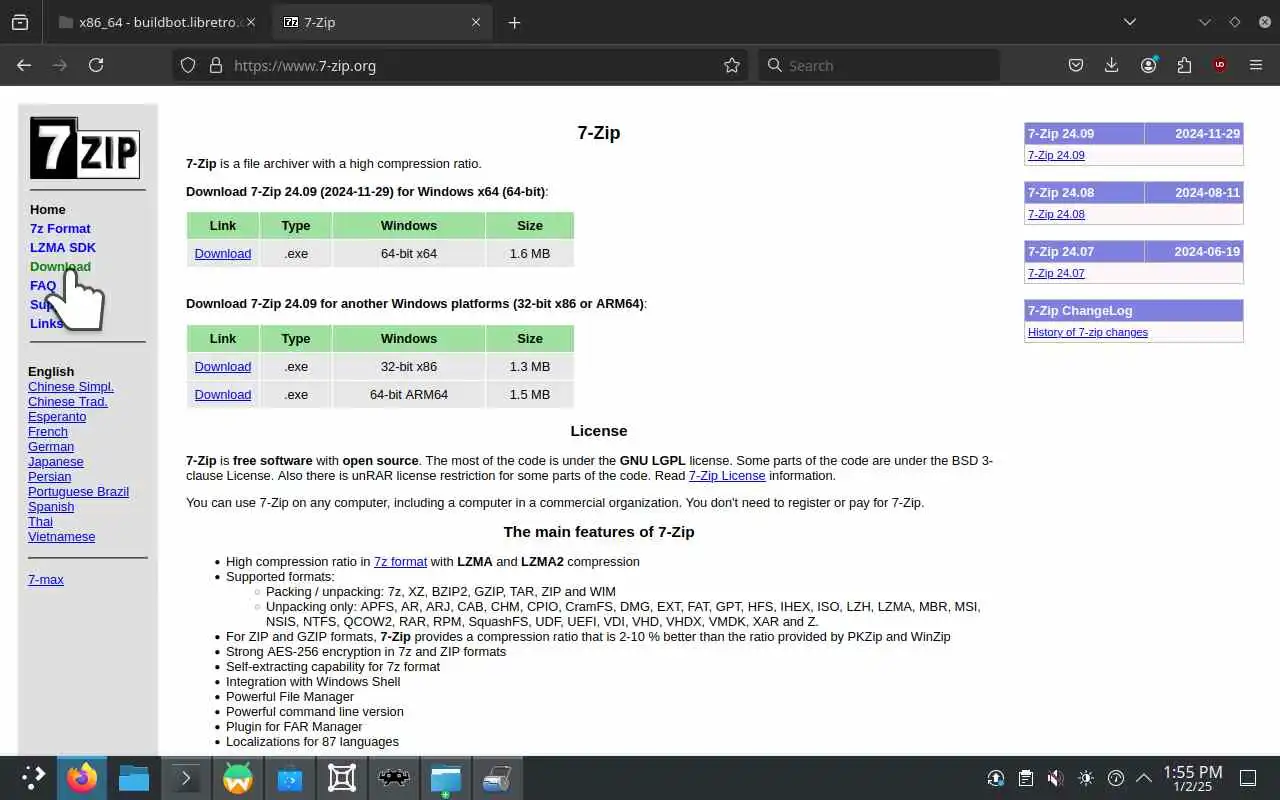
Task: Expand the list all tabs chevron
Action: [x=1130, y=22]
